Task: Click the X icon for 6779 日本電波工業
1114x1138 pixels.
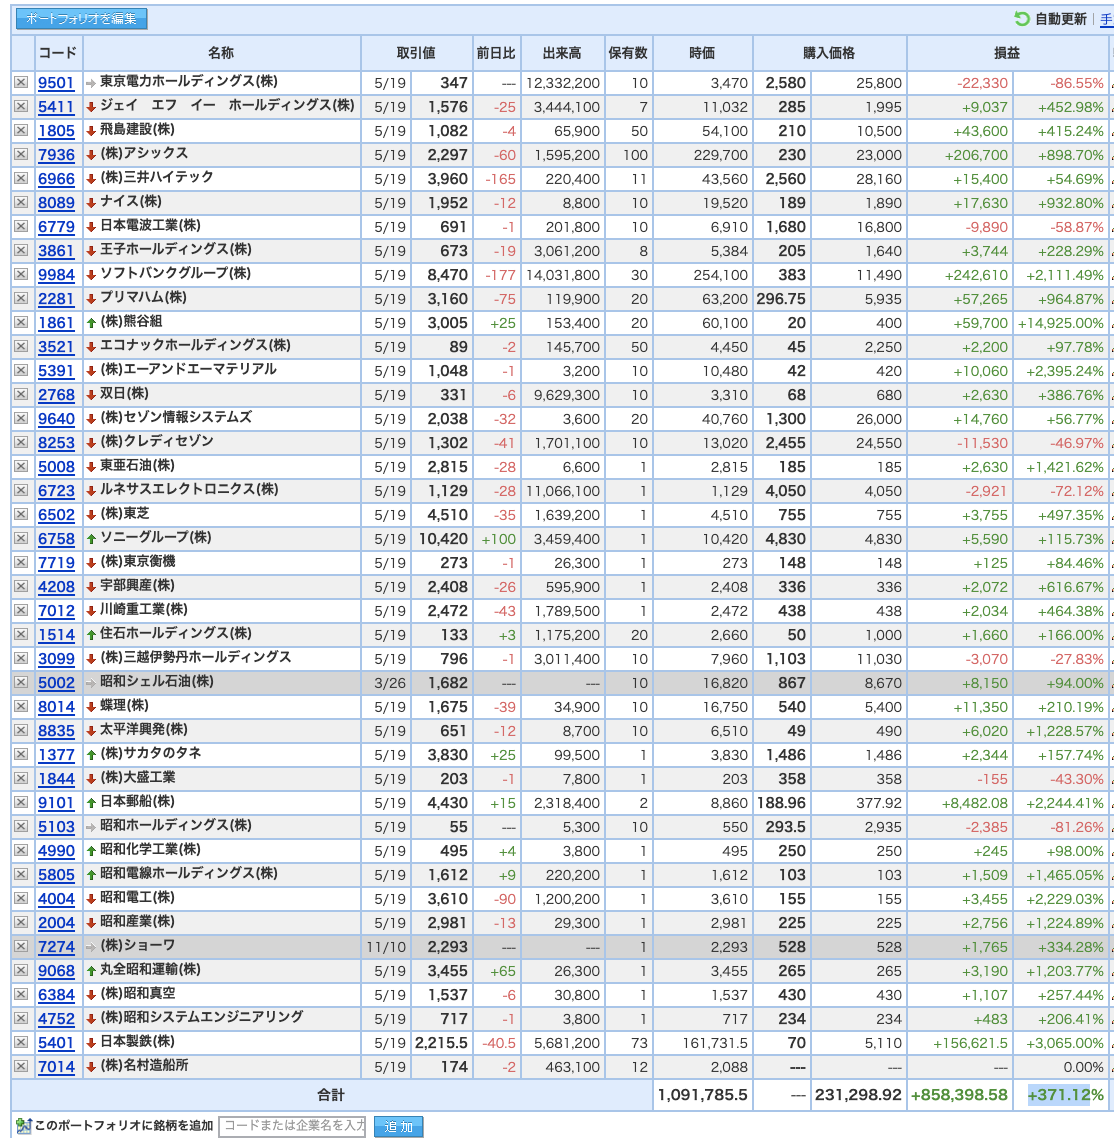Action: pos(21,226)
